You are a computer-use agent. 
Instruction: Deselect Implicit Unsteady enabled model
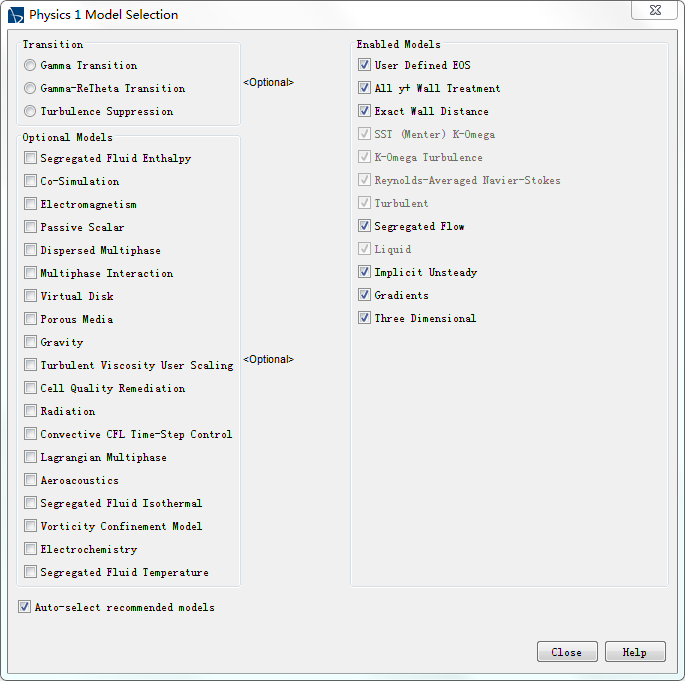point(365,272)
